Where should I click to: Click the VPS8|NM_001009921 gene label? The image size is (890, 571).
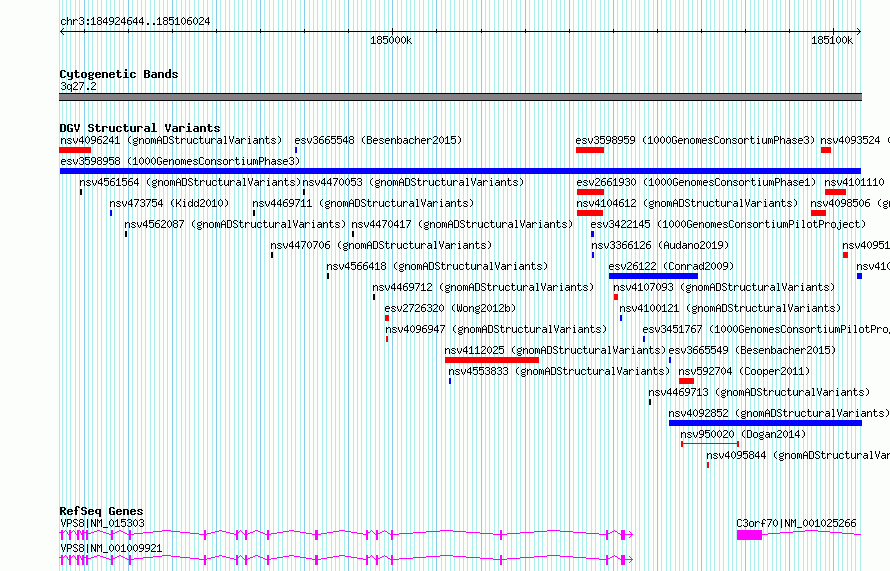[x=111, y=548]
